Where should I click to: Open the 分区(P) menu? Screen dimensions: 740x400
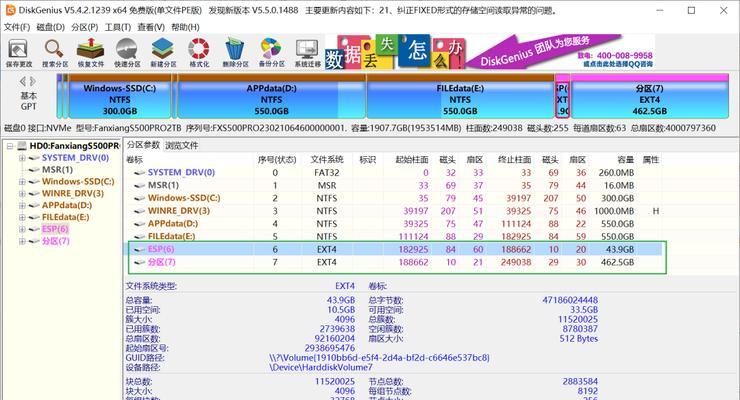click(84, 27)
